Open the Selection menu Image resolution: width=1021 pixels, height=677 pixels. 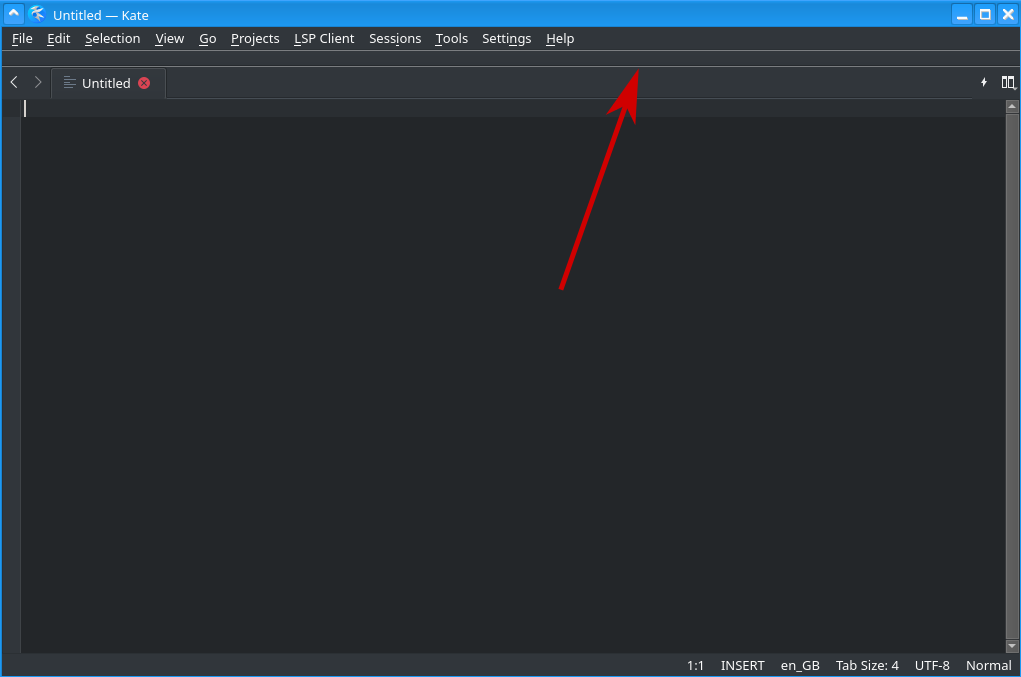tap(112, 38)
